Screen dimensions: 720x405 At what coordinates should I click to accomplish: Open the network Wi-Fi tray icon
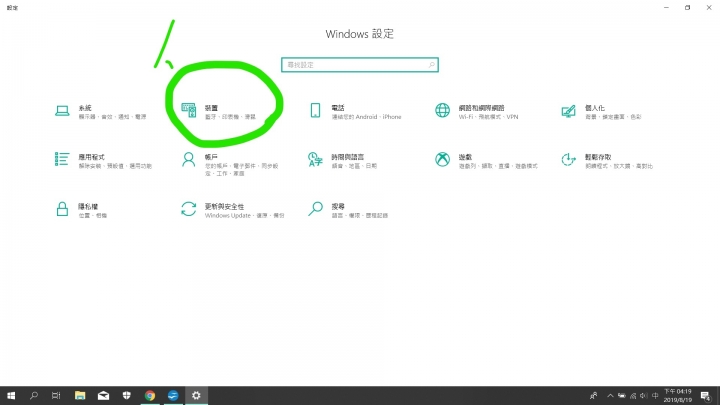click(x=633, y=395)
